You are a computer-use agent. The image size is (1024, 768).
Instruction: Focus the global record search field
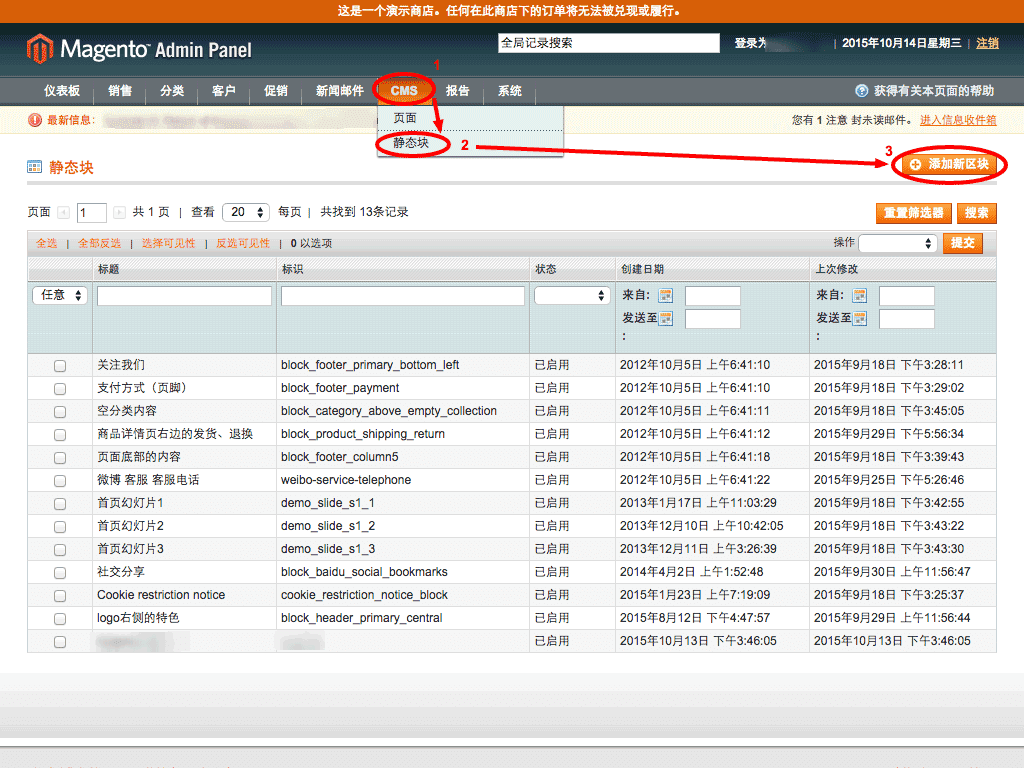pyautogui.click(x=608, y=43)
